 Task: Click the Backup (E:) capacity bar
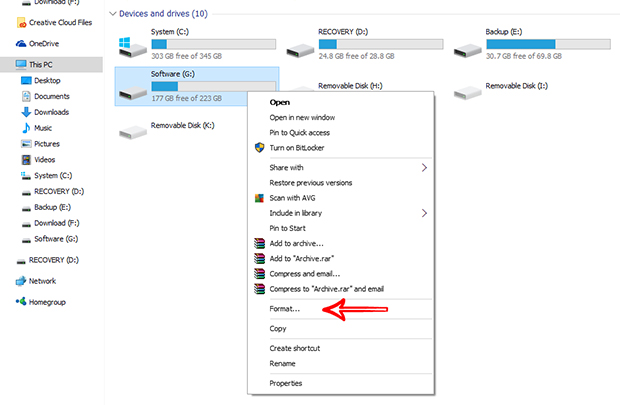[x=548, y=44]
